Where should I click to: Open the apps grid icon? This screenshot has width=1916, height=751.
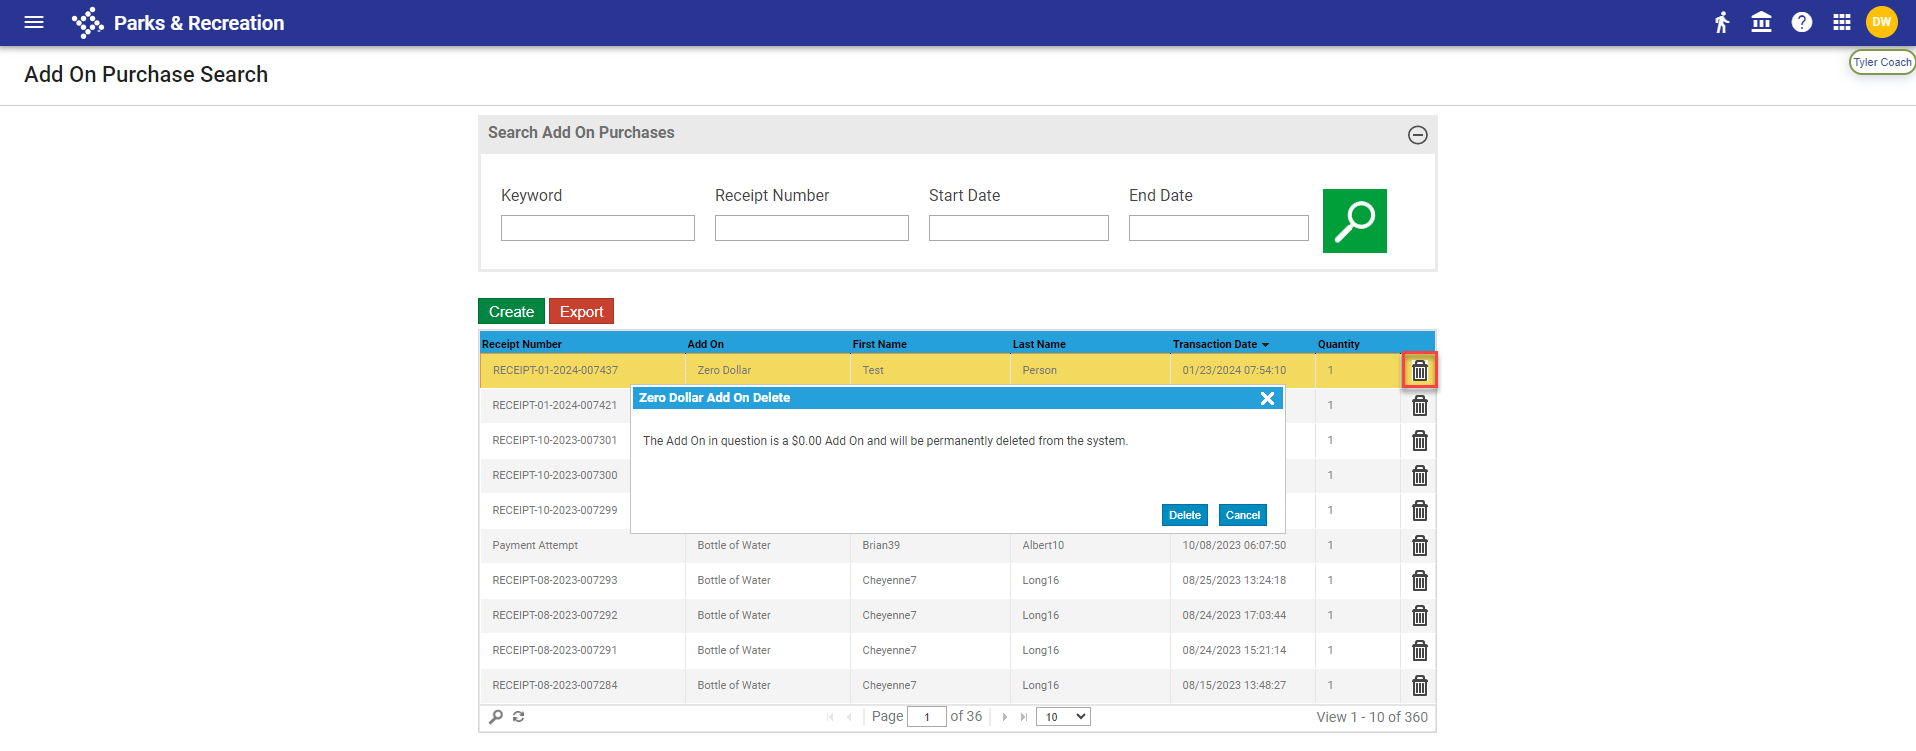coord(1841,22)
